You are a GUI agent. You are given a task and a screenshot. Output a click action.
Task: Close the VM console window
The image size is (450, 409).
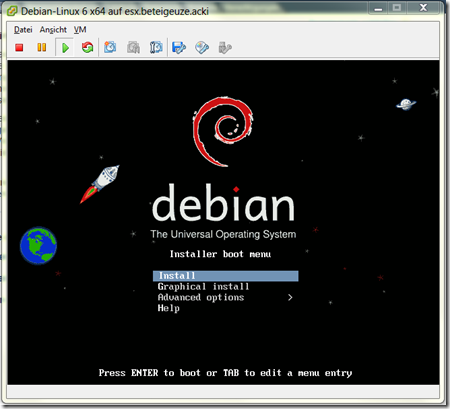point(423,8)
